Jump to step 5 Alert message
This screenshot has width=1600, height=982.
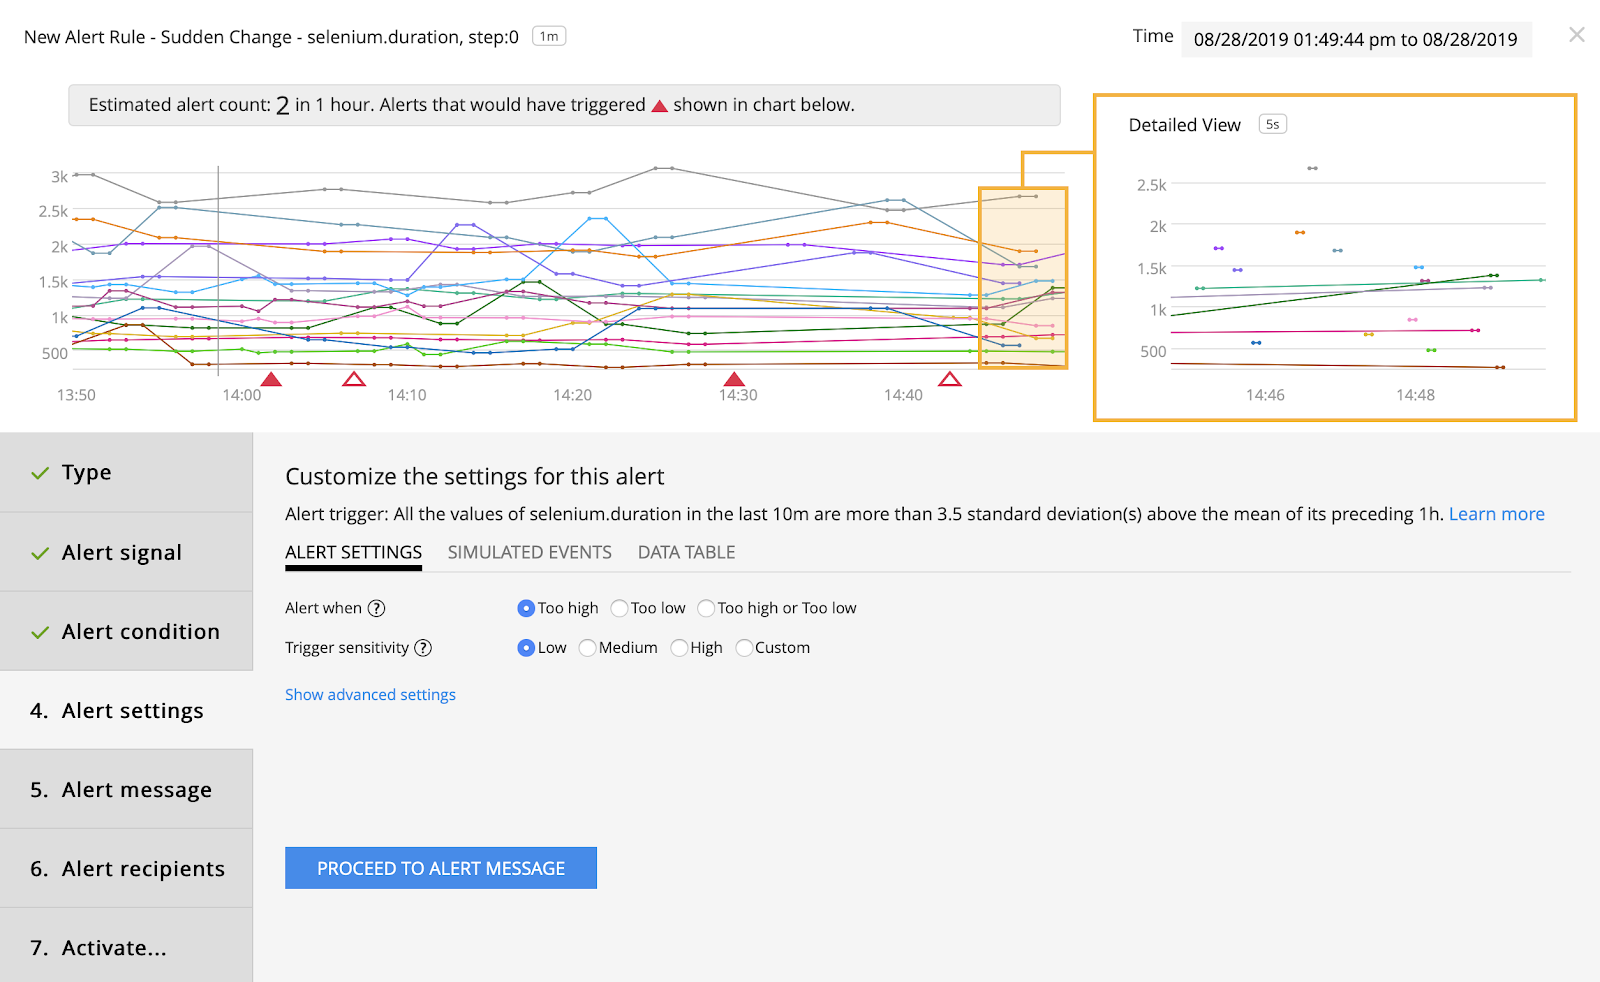point(126,789)
